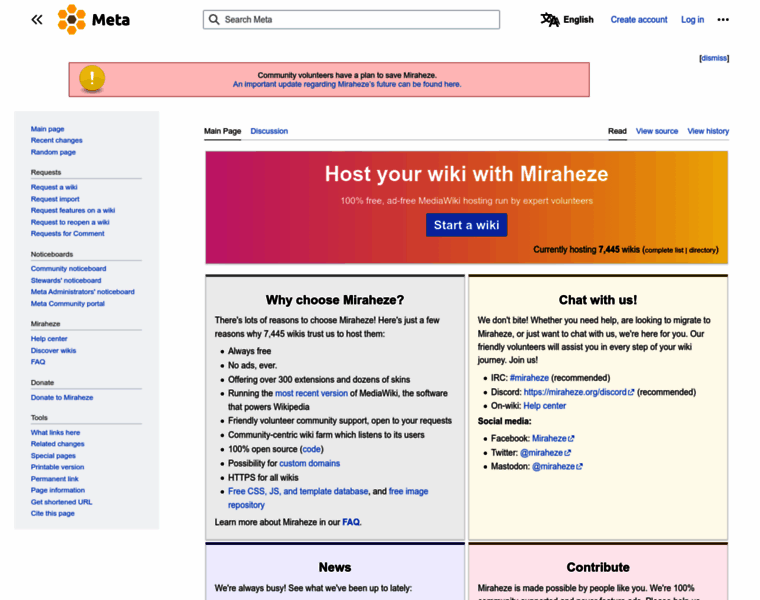Open FAQ link below the reasons list

pos(351,522)
